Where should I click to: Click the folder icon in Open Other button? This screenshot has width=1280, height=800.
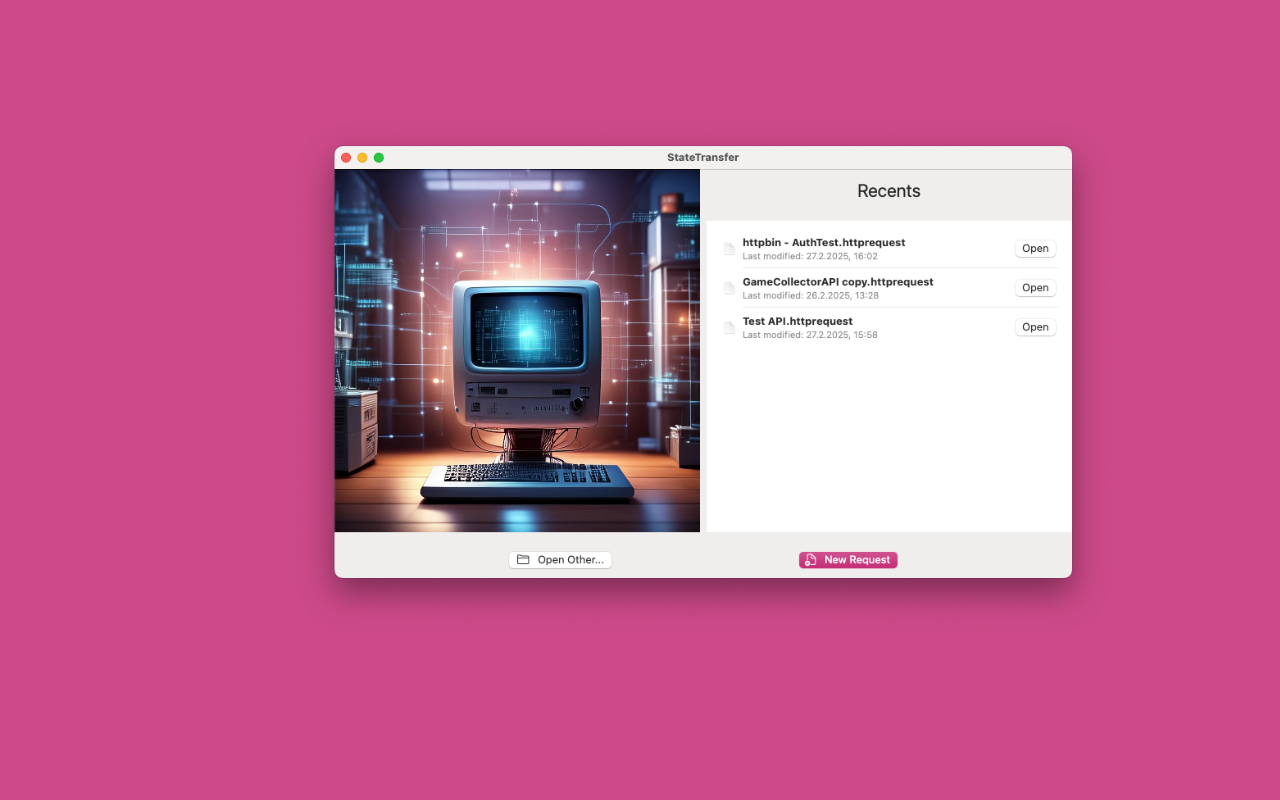(523, 560)
